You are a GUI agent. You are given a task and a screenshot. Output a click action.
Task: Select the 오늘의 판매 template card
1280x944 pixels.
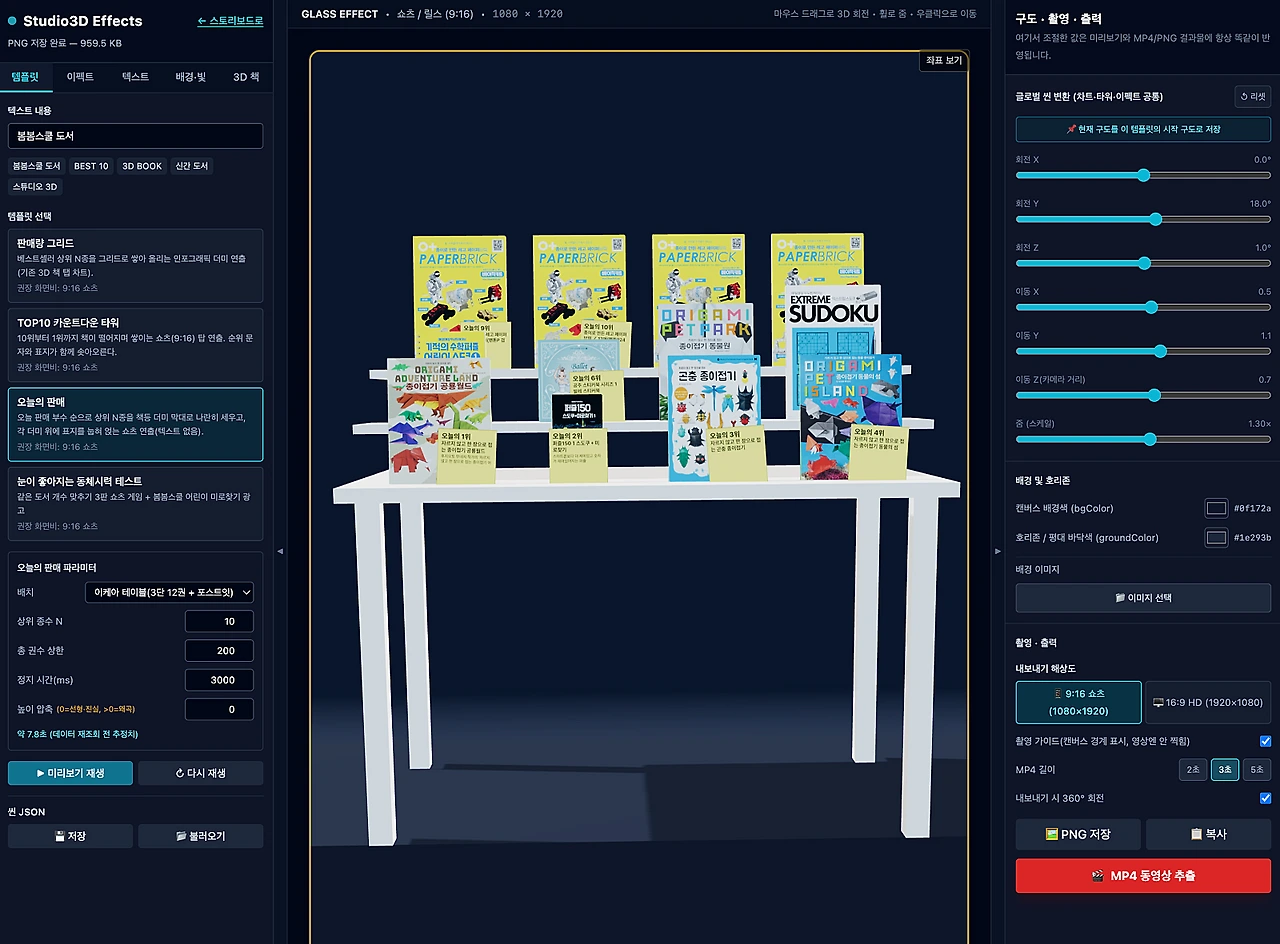pyautogui.click(x=136, y=424)
